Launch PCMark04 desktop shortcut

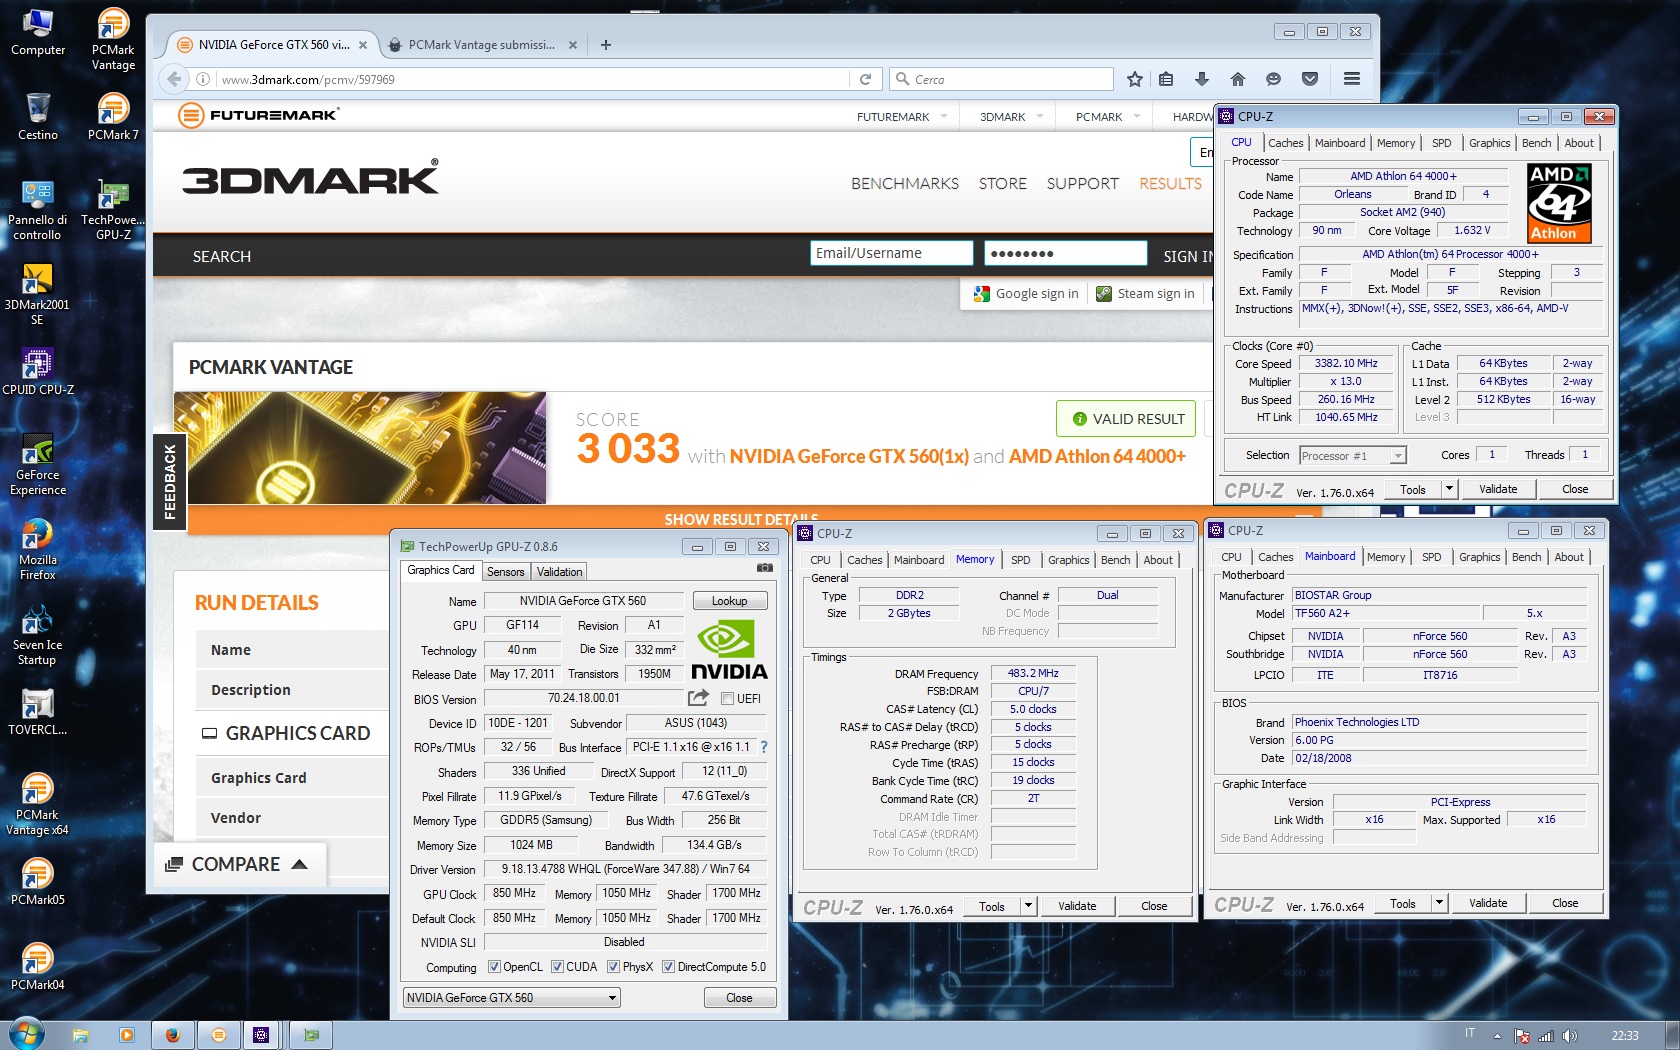point(38,967)
